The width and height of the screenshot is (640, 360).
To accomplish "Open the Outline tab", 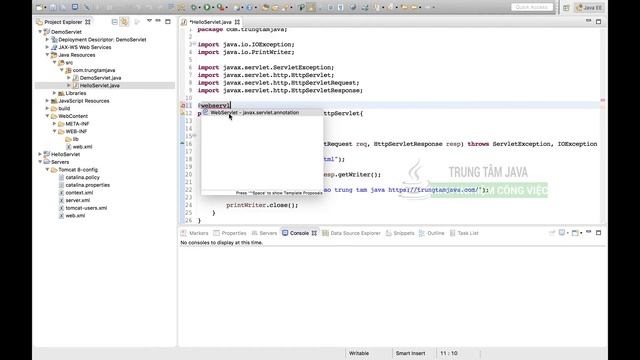I will [431, 233].
